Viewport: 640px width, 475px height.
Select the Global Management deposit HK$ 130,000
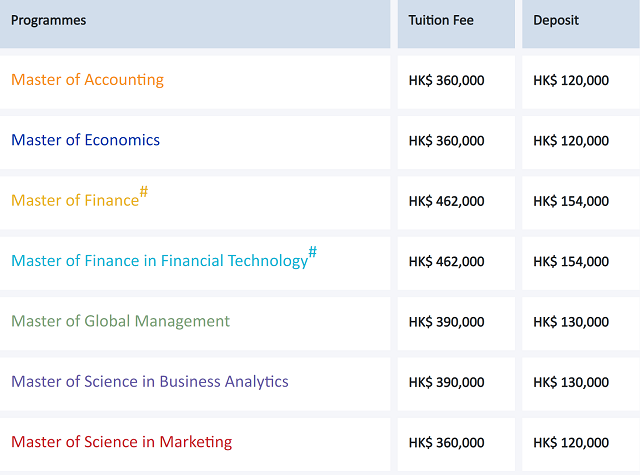tap(571, 322)
